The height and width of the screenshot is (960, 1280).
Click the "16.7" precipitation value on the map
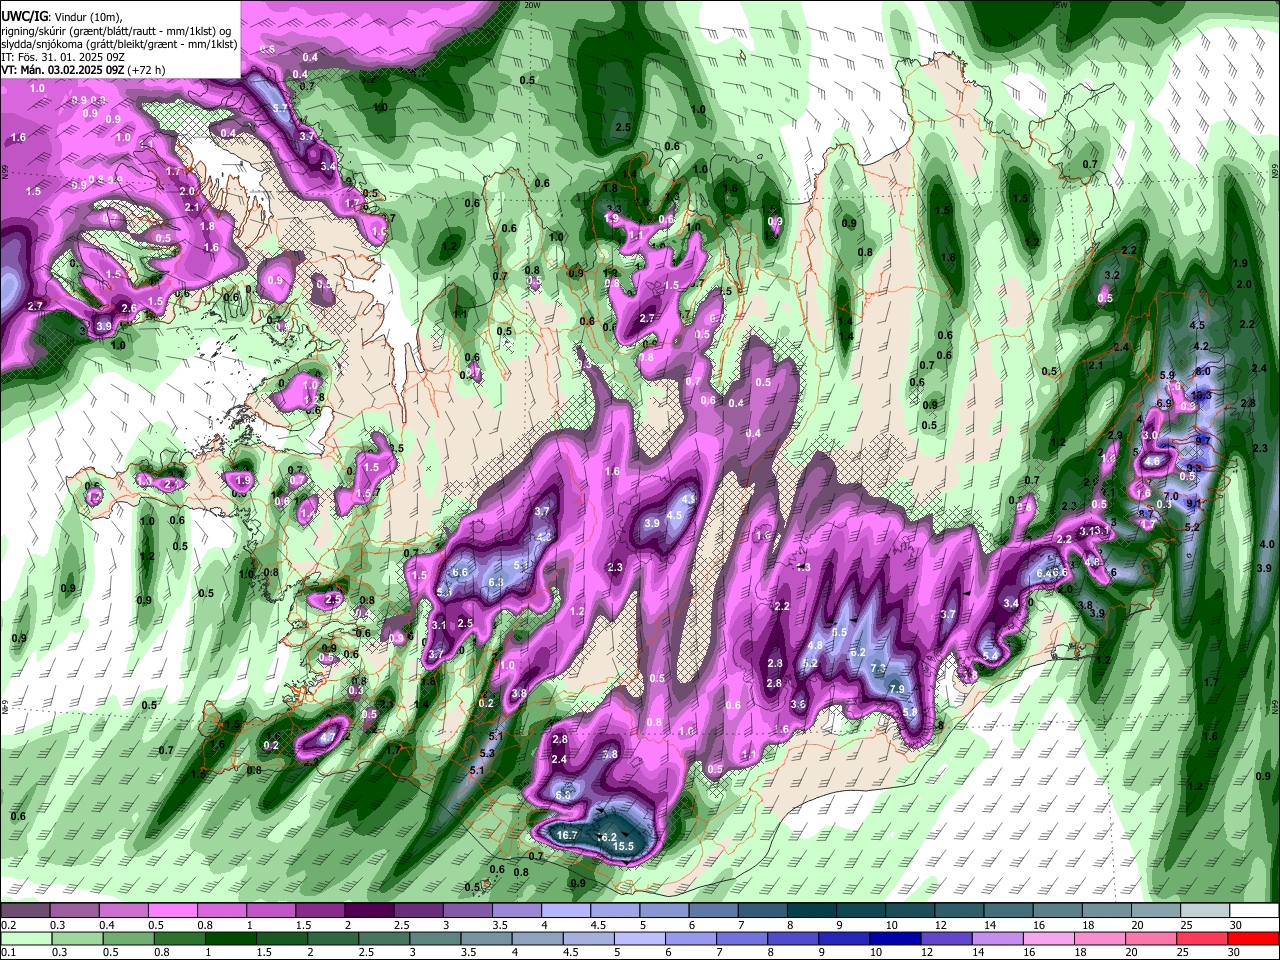567,835
